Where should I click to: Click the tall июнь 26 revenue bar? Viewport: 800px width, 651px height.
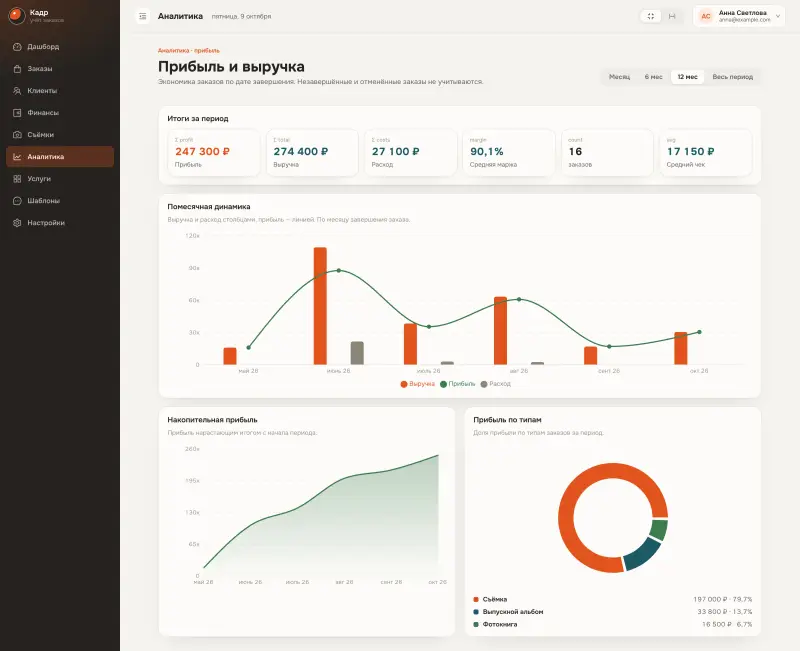click(x=320, y=306)
